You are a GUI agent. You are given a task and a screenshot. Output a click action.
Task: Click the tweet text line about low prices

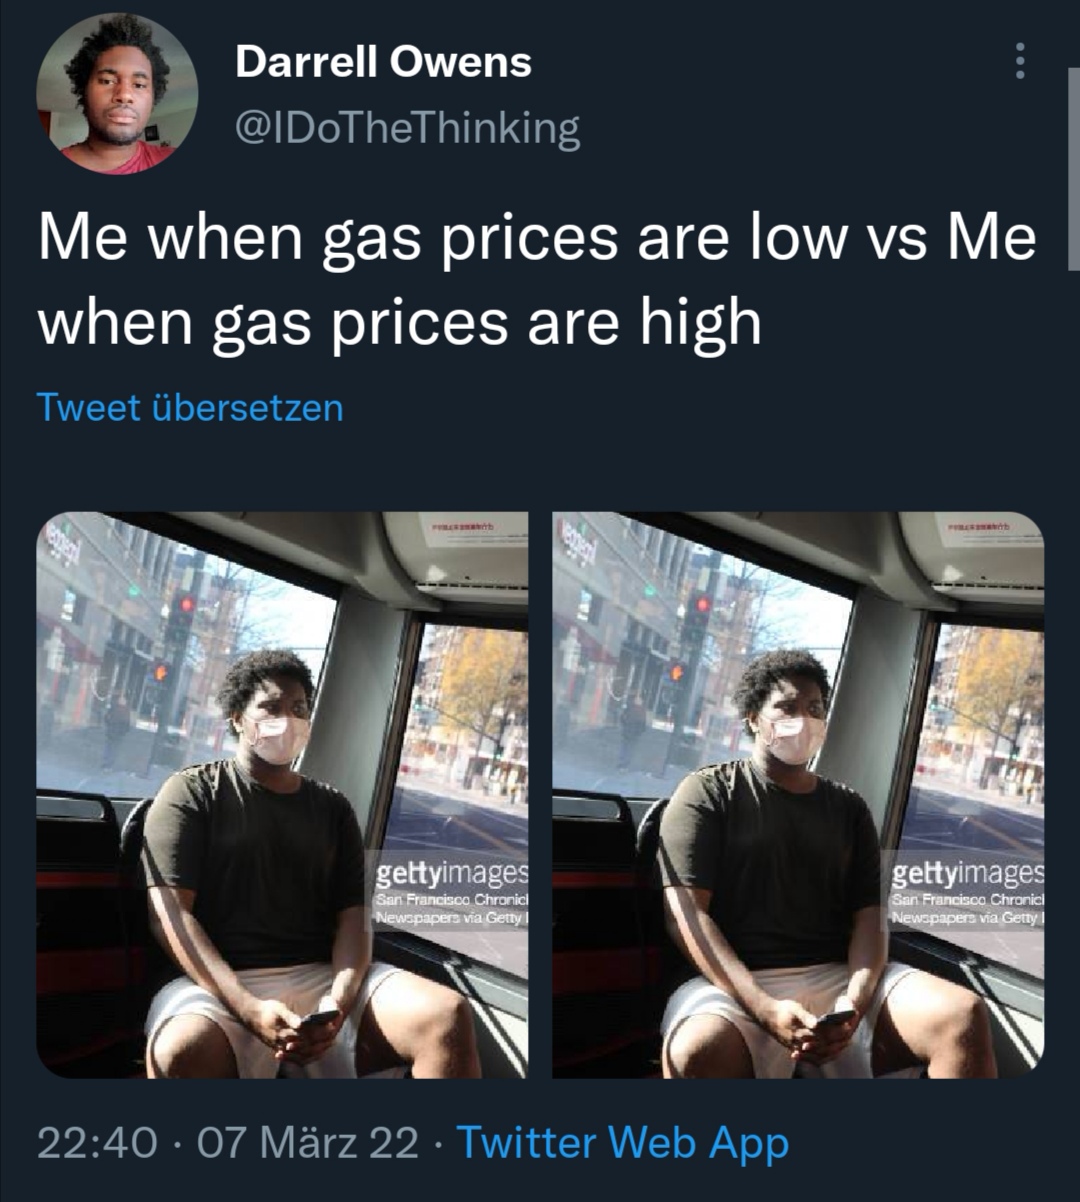tap(537, 239)
